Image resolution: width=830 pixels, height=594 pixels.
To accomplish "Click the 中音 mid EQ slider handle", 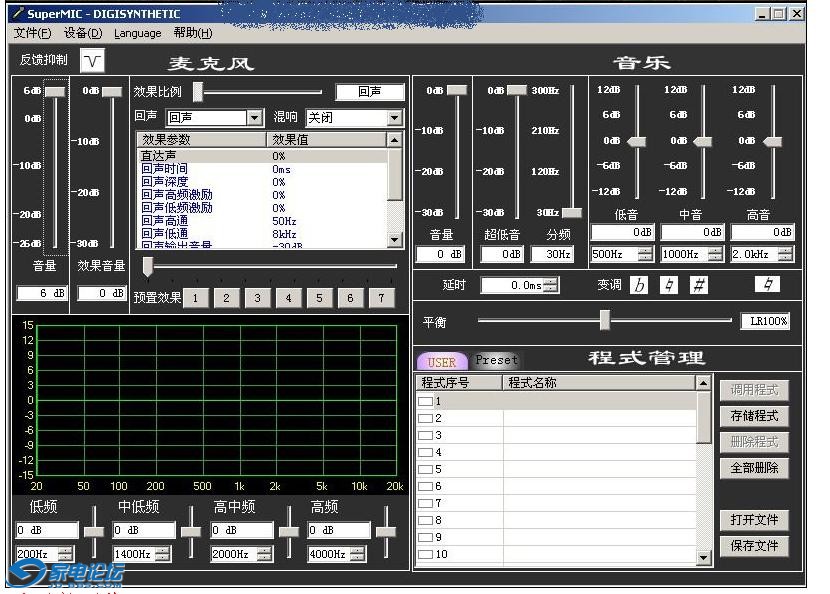I will [x=703, y=141].
